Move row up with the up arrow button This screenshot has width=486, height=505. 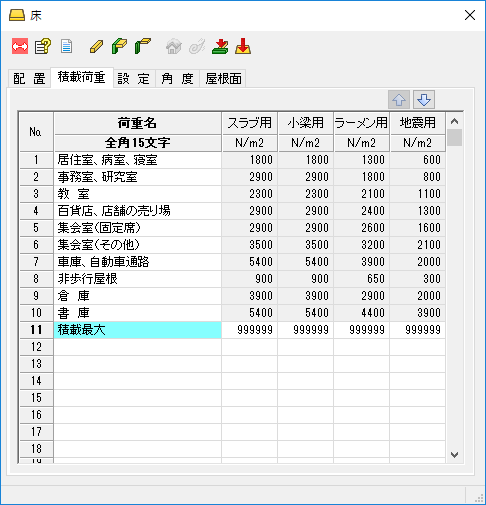(399, 99)
